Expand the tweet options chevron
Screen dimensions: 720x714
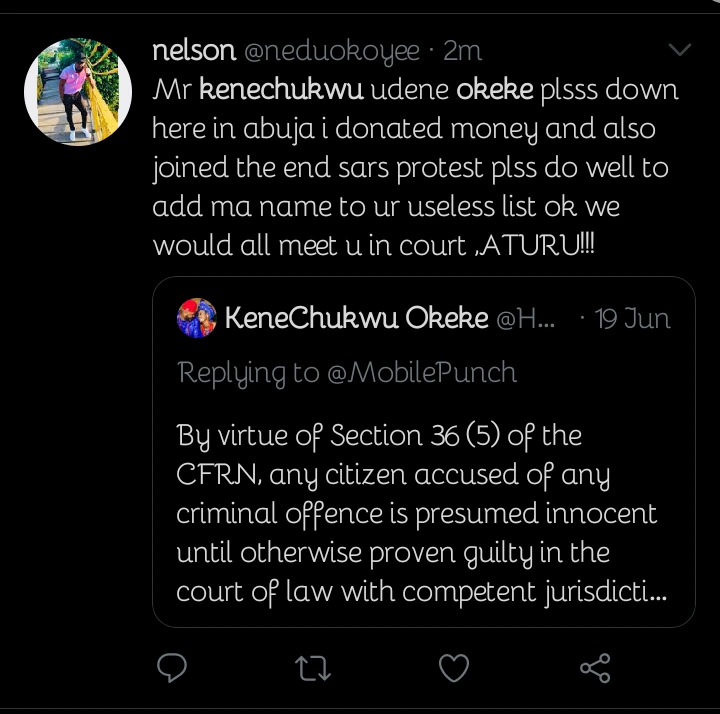(679, 50)
